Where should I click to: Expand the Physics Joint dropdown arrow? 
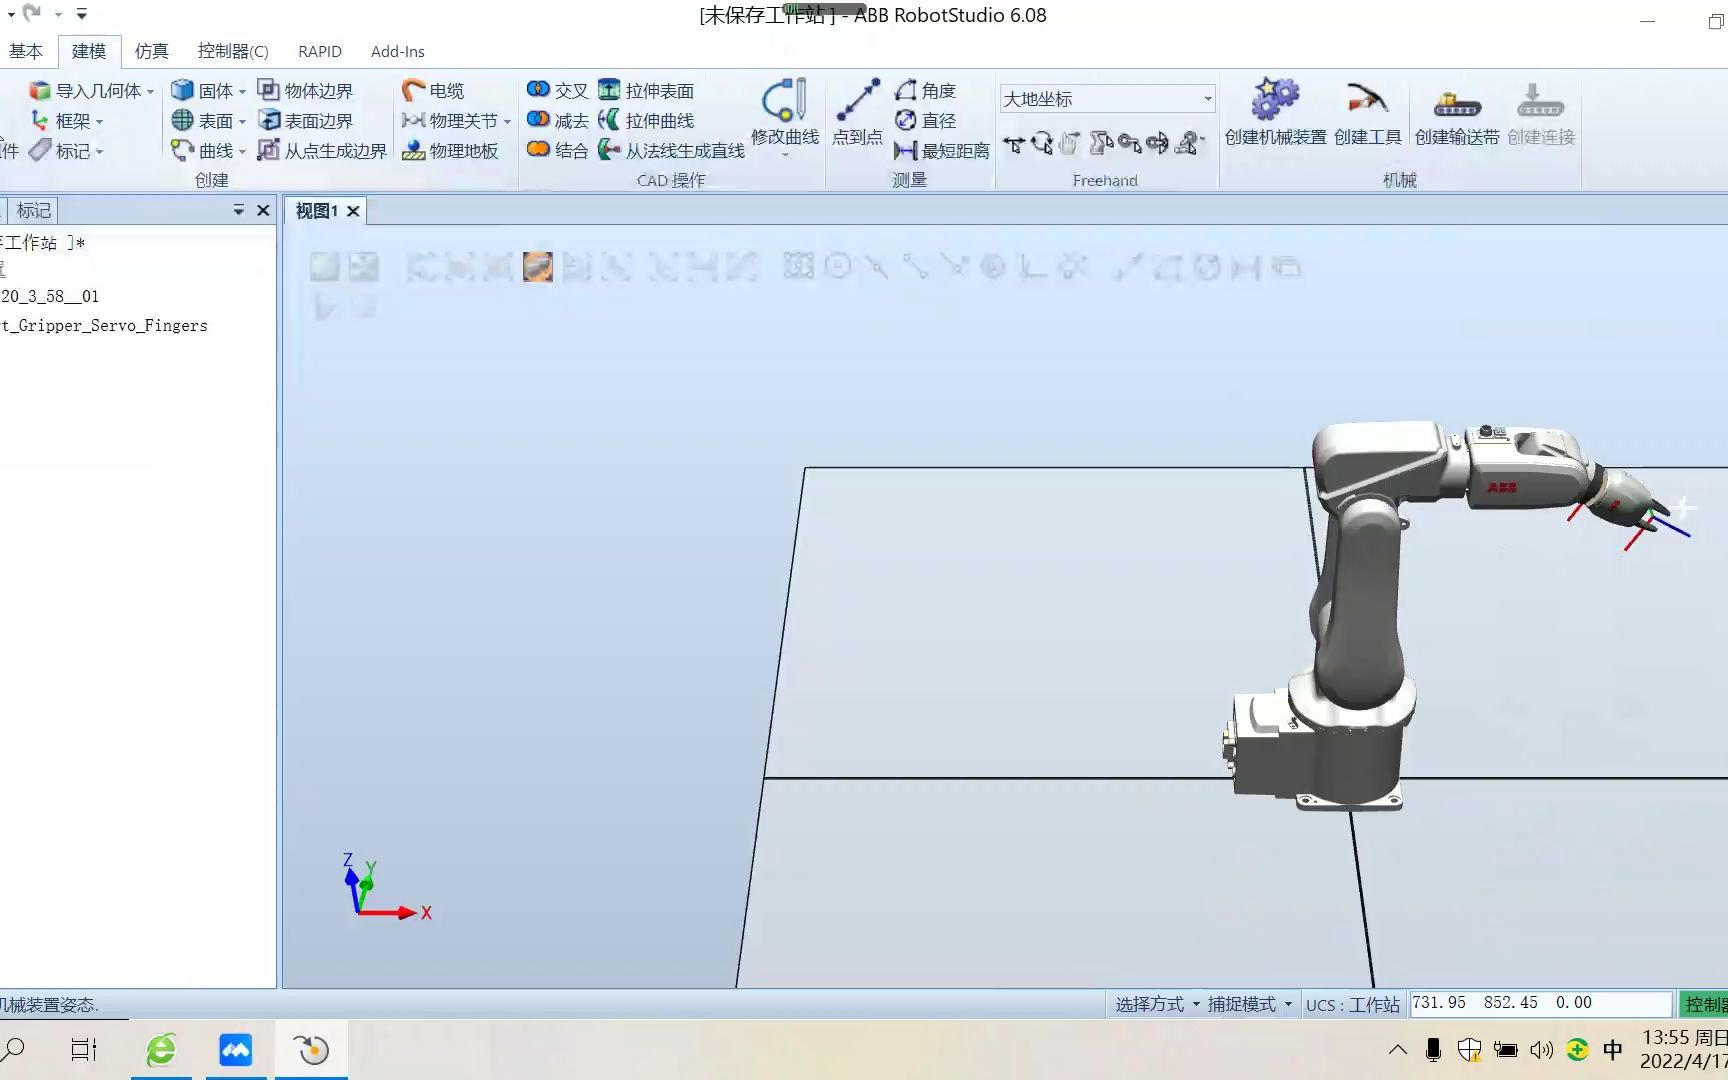507,122
